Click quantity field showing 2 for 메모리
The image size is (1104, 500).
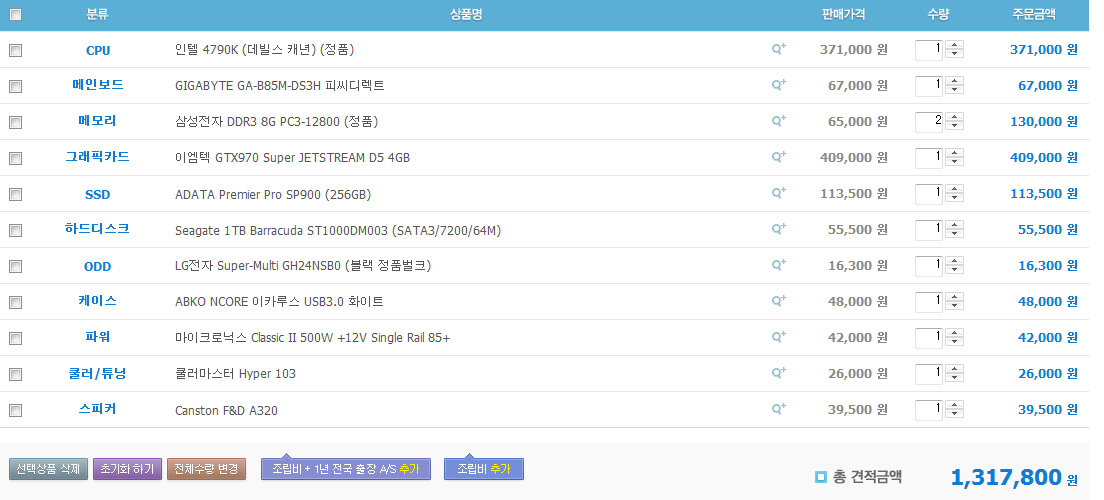point(929,122)
